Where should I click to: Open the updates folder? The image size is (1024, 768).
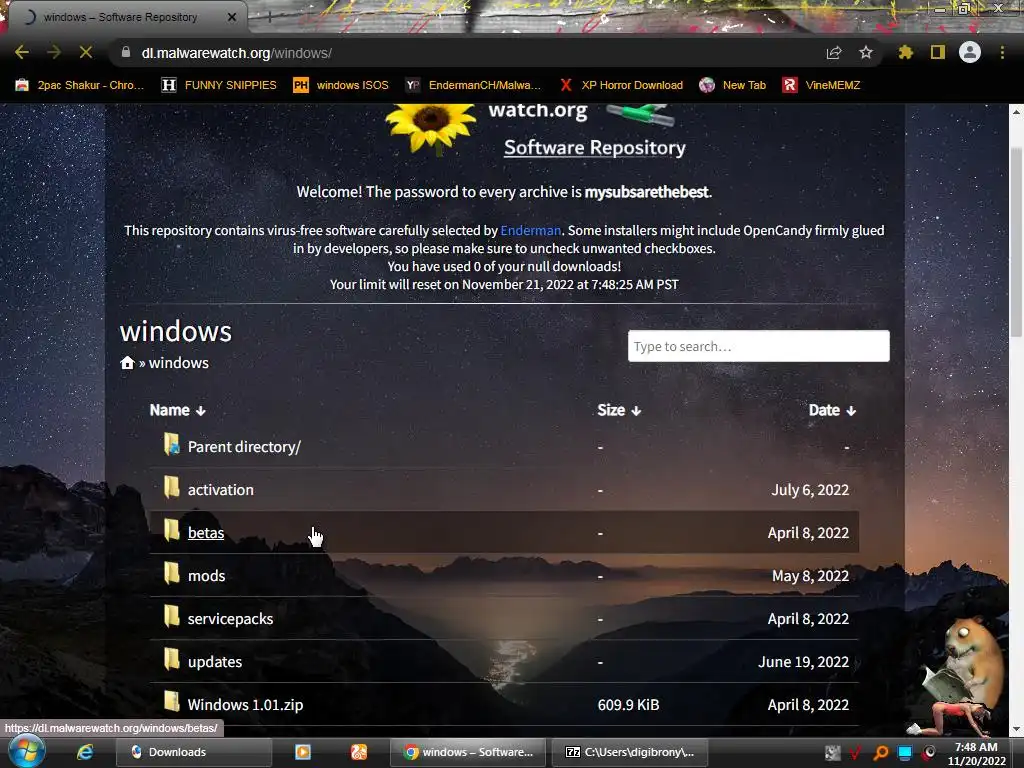[x=215, y=662]
